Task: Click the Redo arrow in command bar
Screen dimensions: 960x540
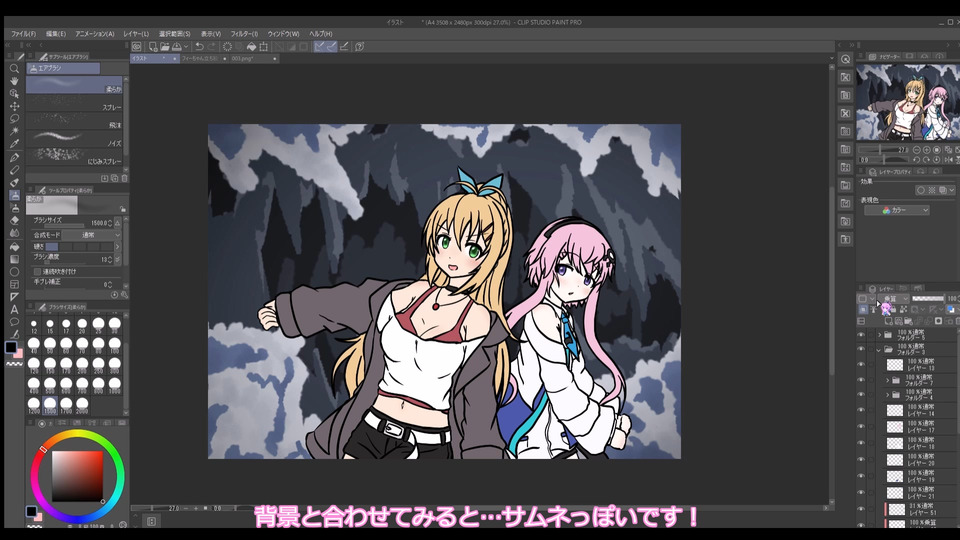Action: point(212,47)
